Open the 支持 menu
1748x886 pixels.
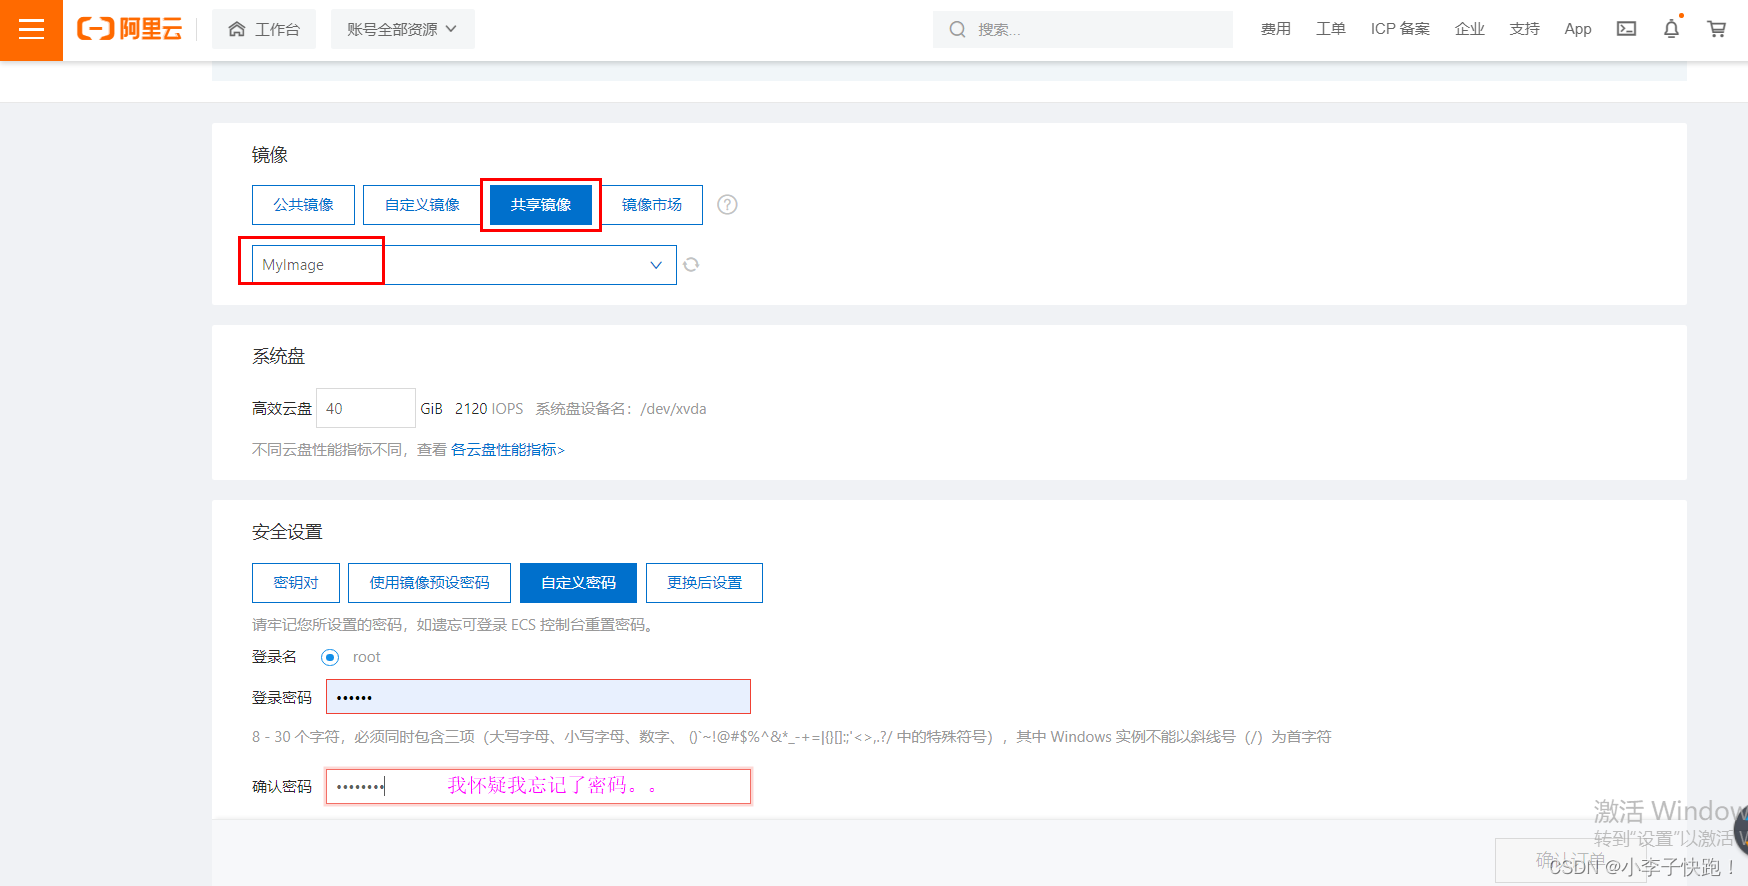tap(1525, 29)
